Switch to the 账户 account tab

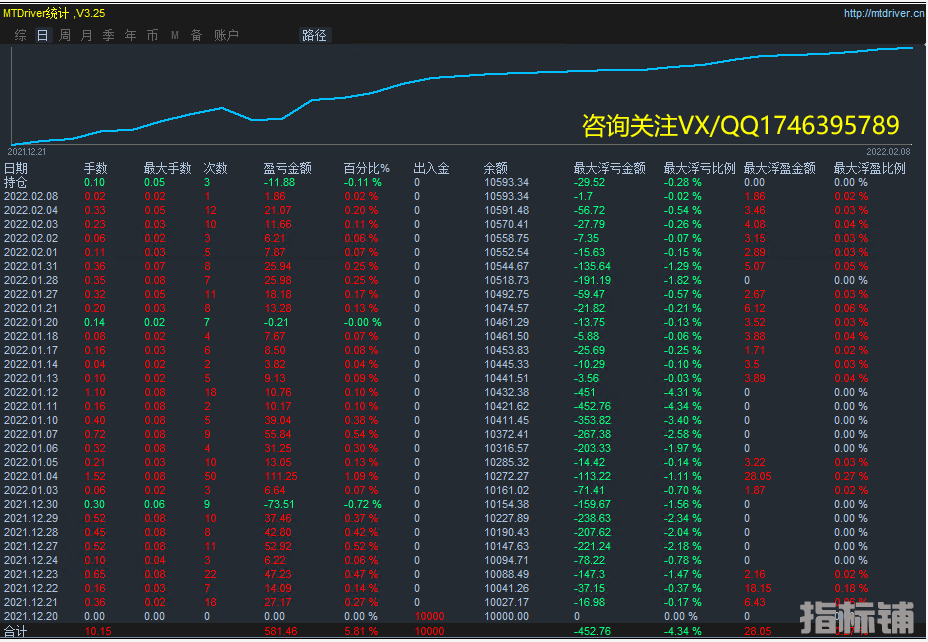click(x=227, y=35)
